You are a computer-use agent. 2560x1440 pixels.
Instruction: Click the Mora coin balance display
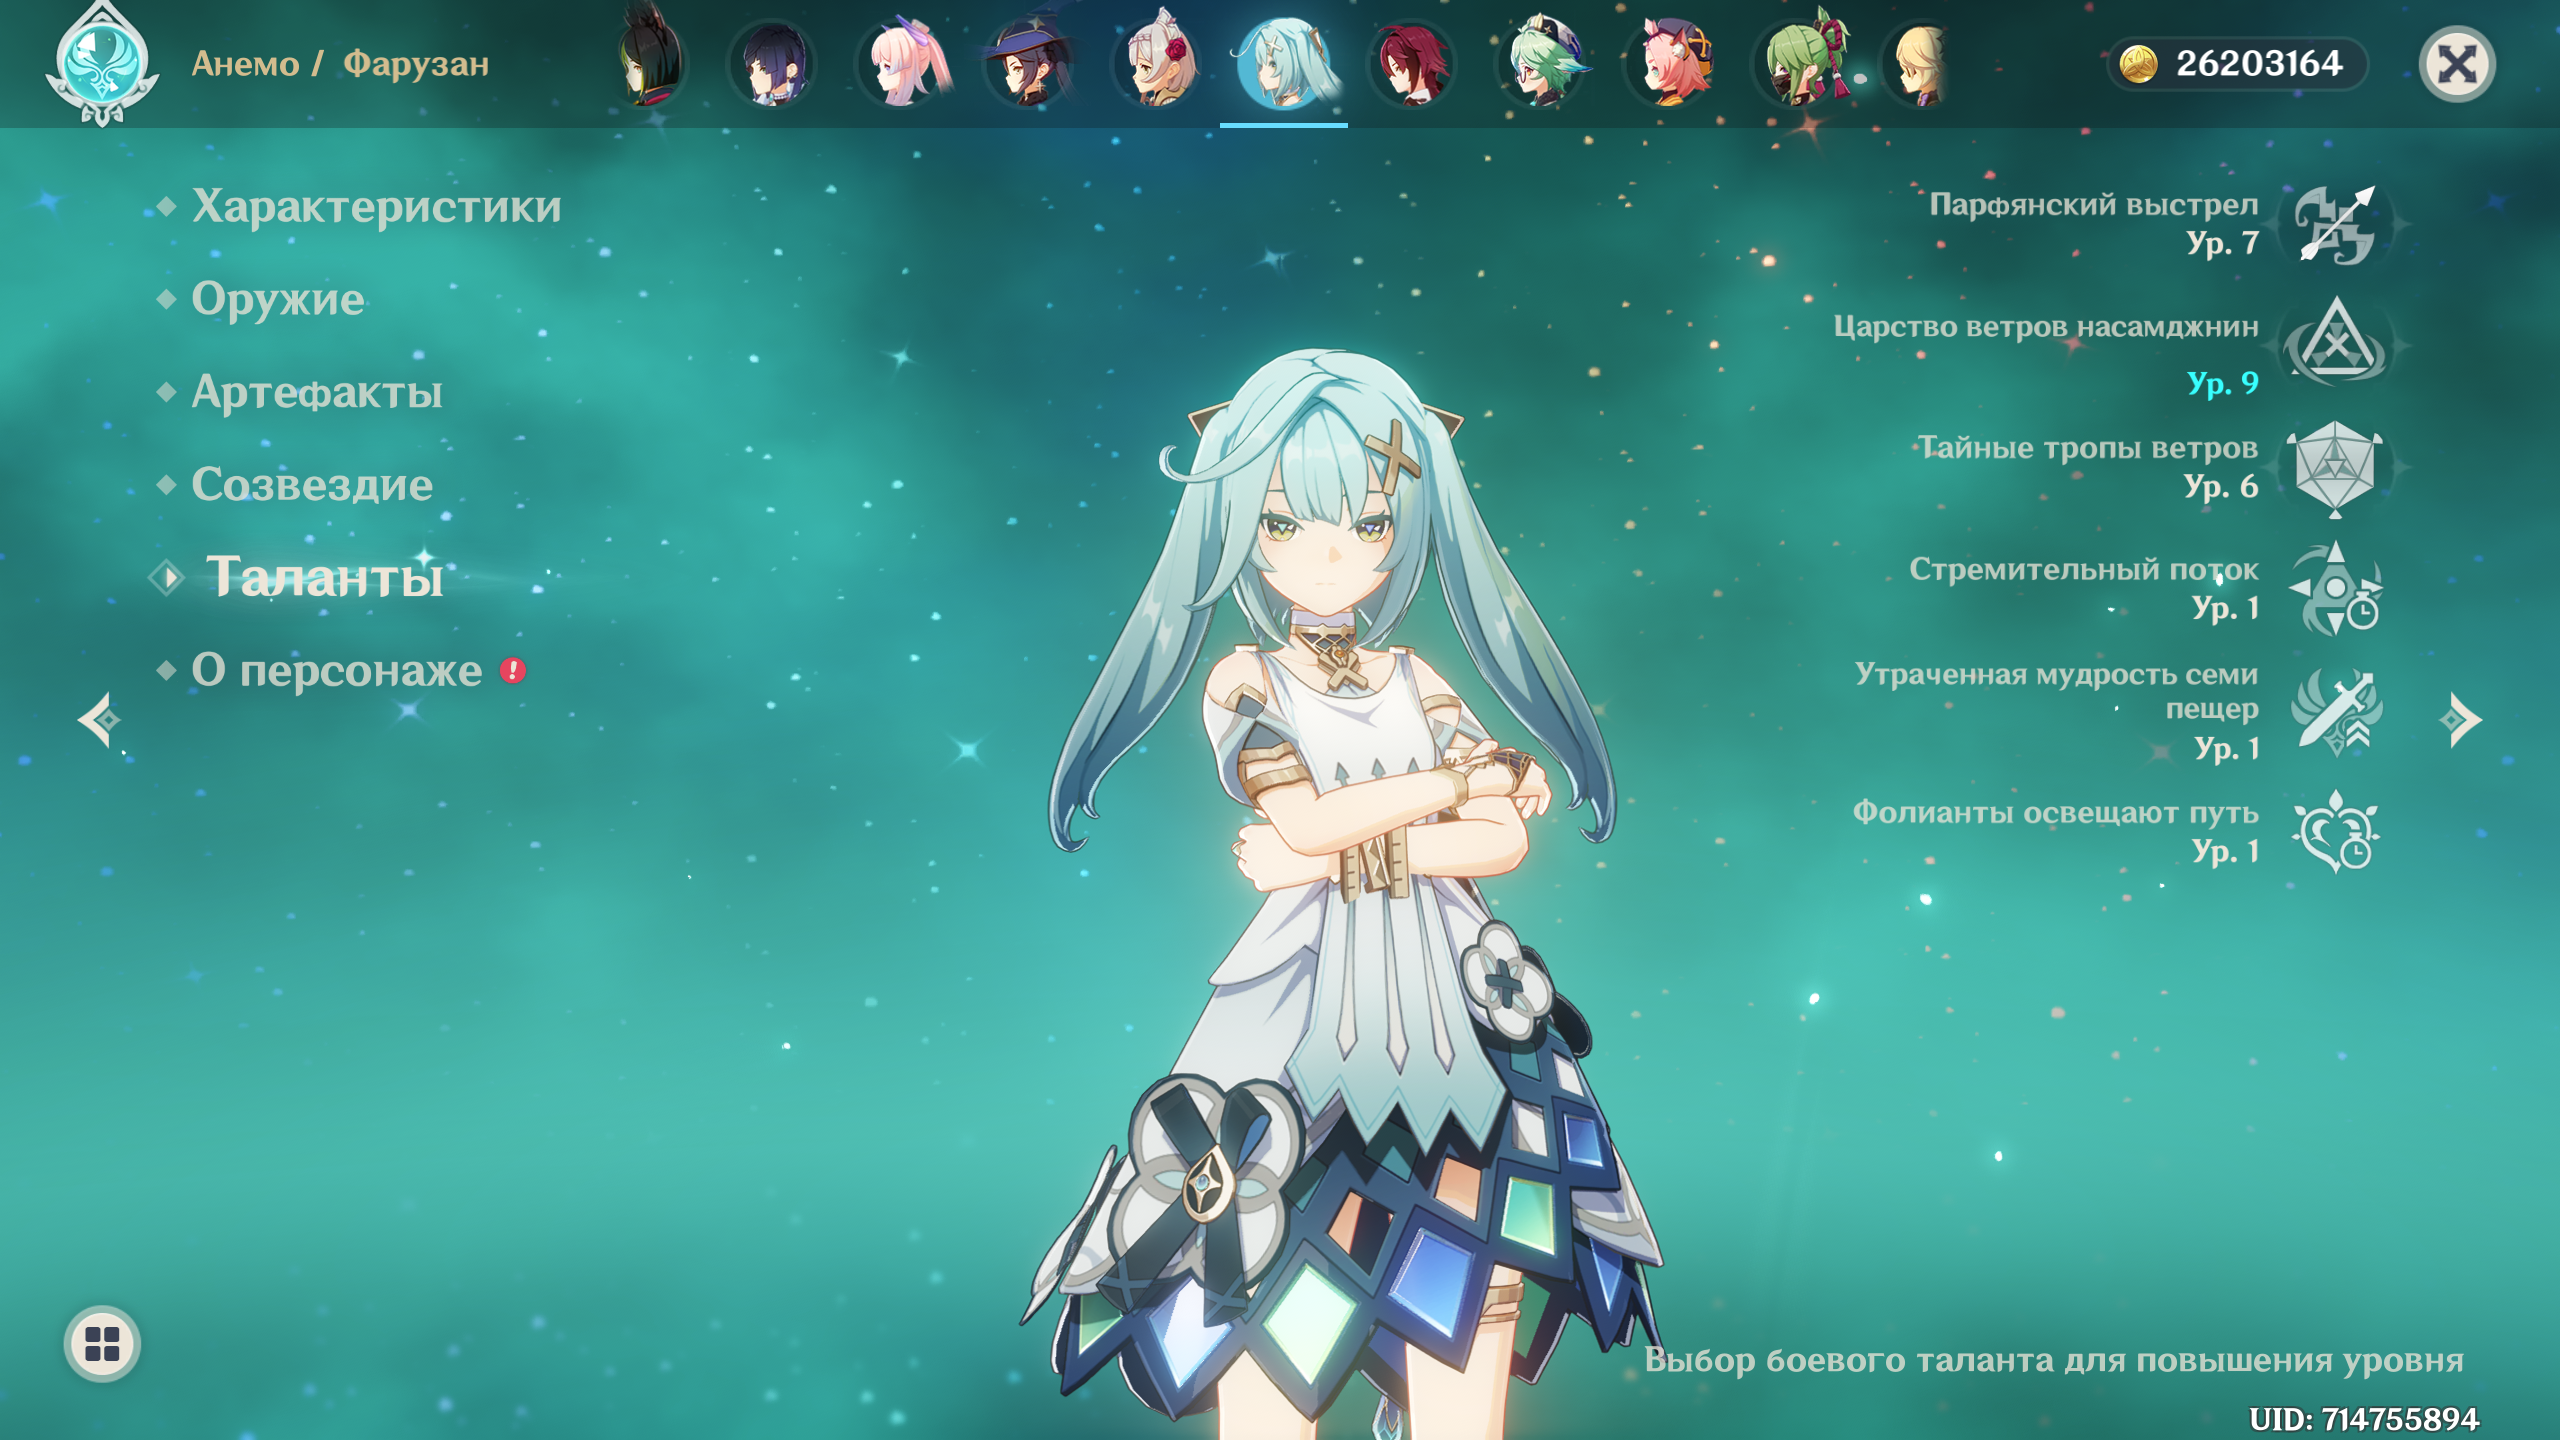click(2238, 64)
